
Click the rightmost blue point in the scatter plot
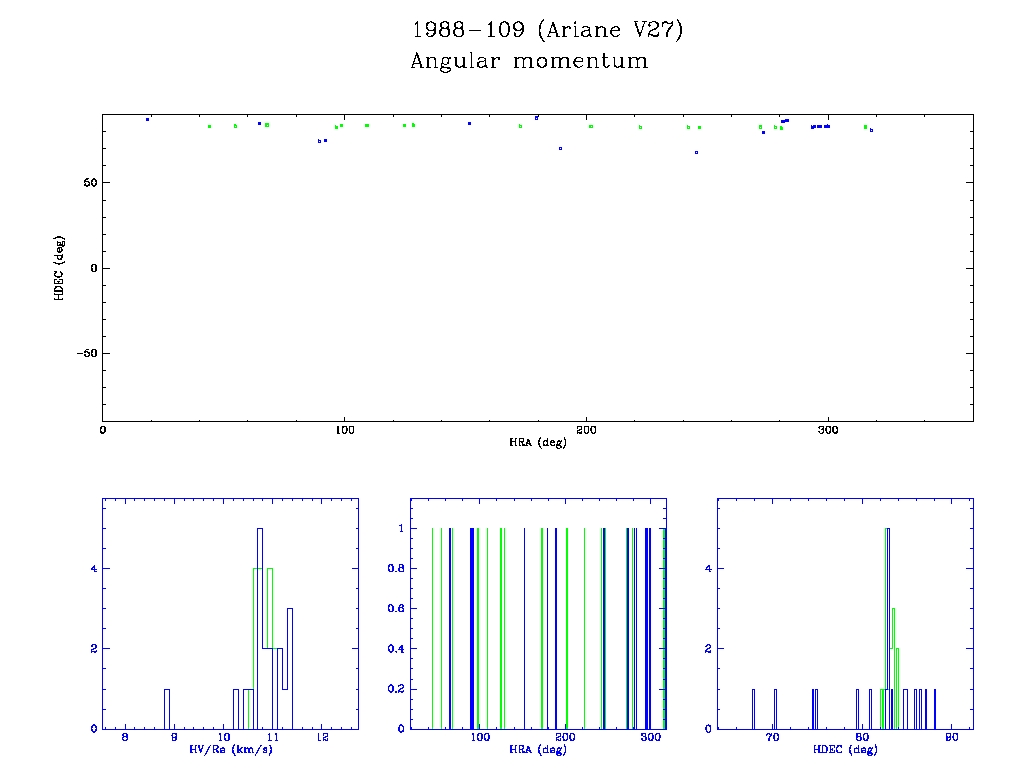(872, 130)
